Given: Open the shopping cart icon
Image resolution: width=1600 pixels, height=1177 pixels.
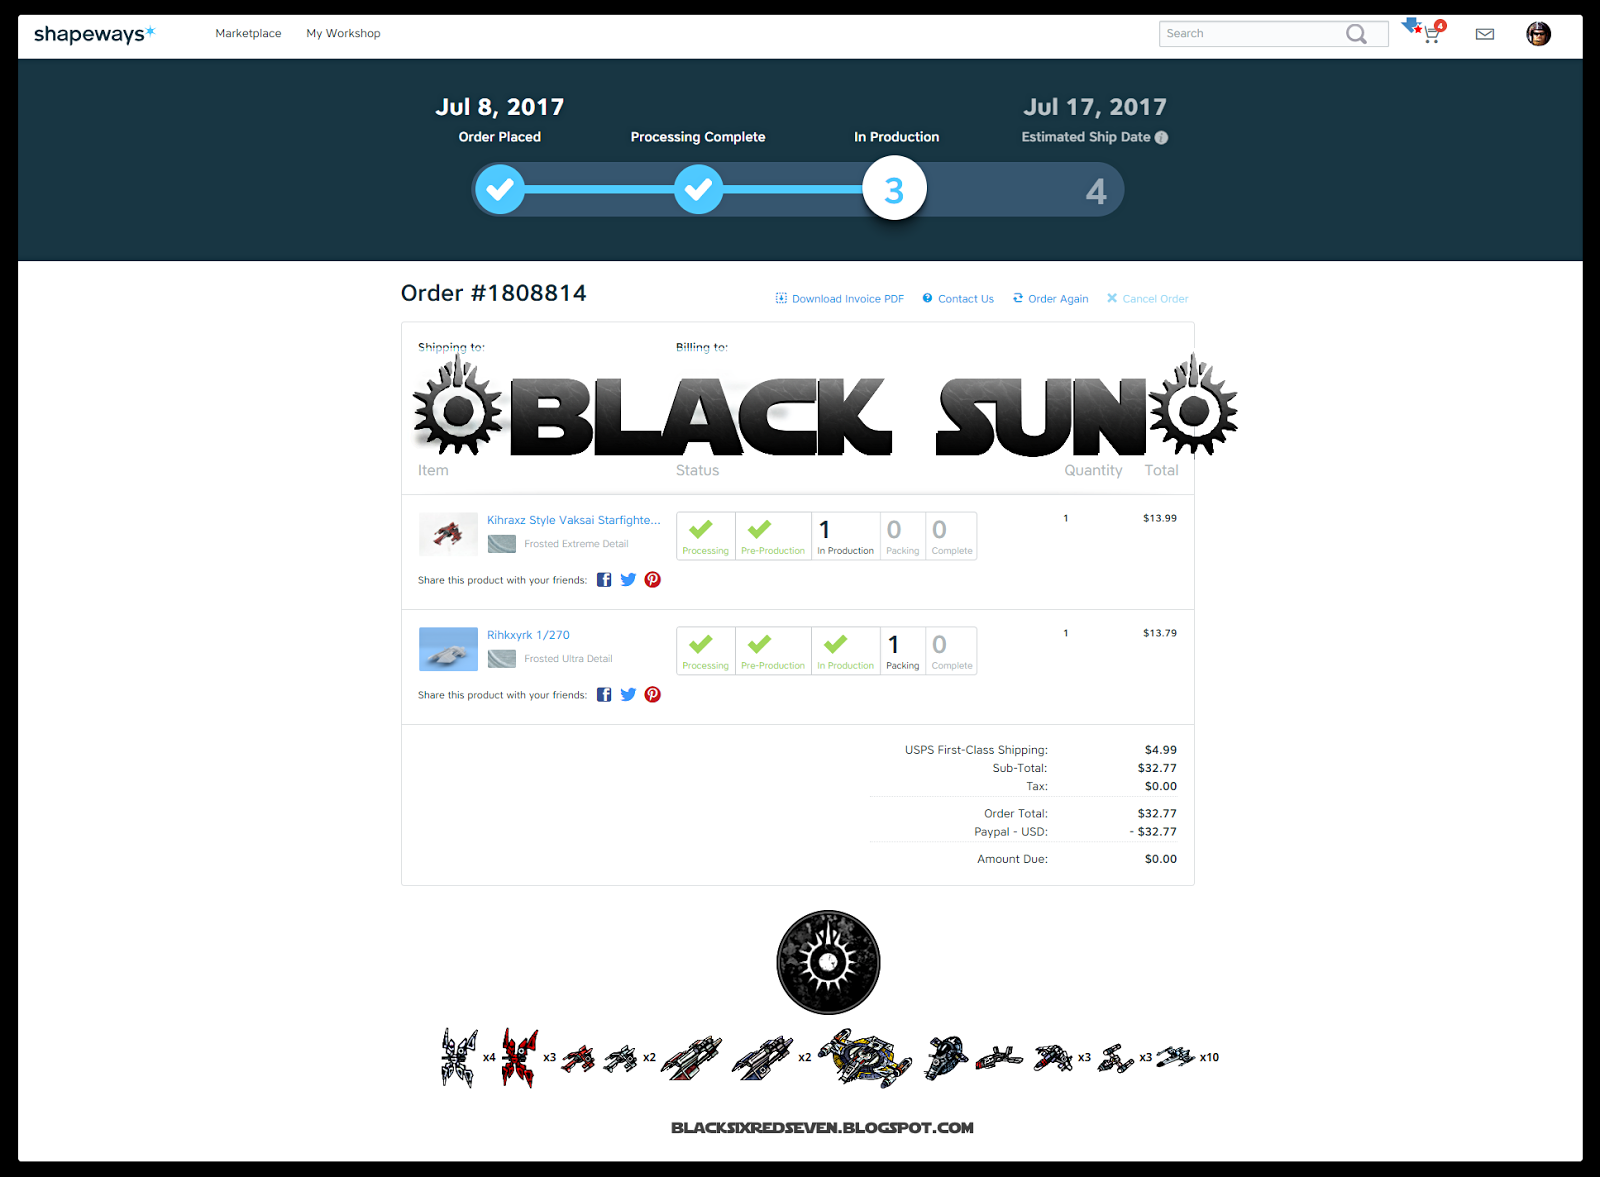Looking at the screenshot, I should click(x=1431, y=34).
